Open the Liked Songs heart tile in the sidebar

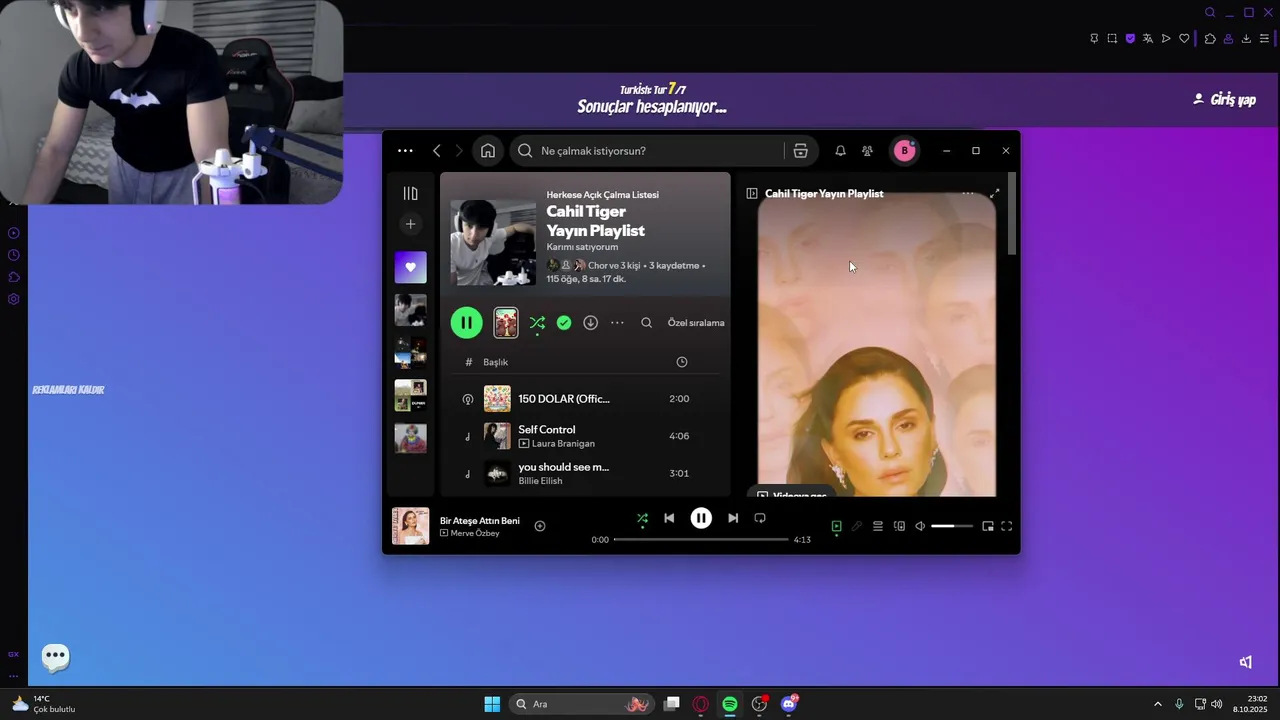pyautogui.click(x=410, y=267)
